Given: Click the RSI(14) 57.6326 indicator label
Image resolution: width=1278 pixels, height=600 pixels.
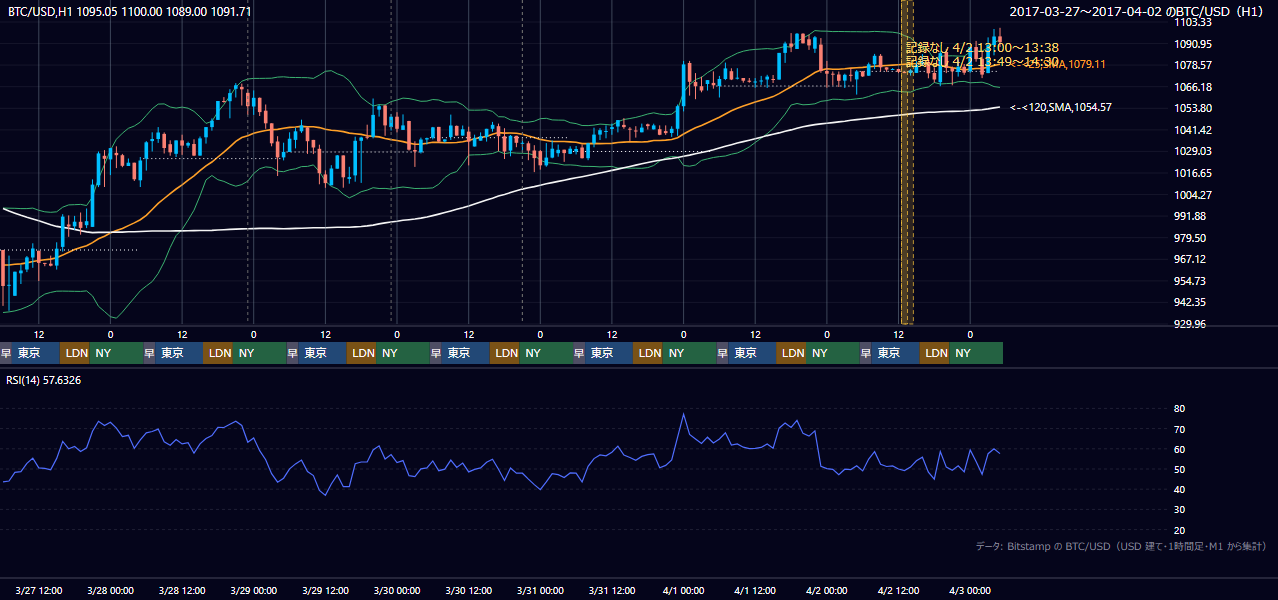Looking at the screenshot, I should pyautogui.click(x=44, y=380).
